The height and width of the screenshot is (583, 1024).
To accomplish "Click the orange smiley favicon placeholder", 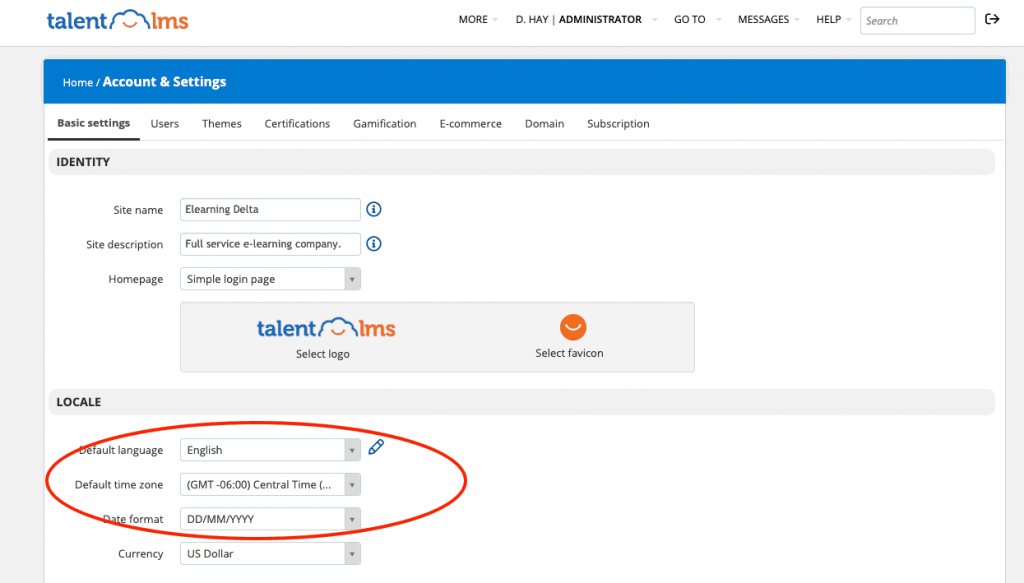I will coord(572,327).
